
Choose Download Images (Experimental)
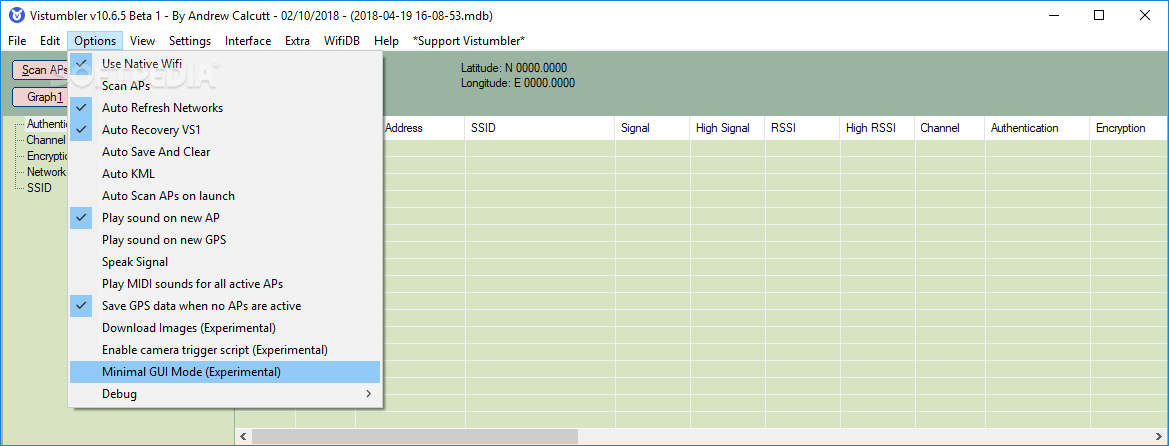point(225,328)
